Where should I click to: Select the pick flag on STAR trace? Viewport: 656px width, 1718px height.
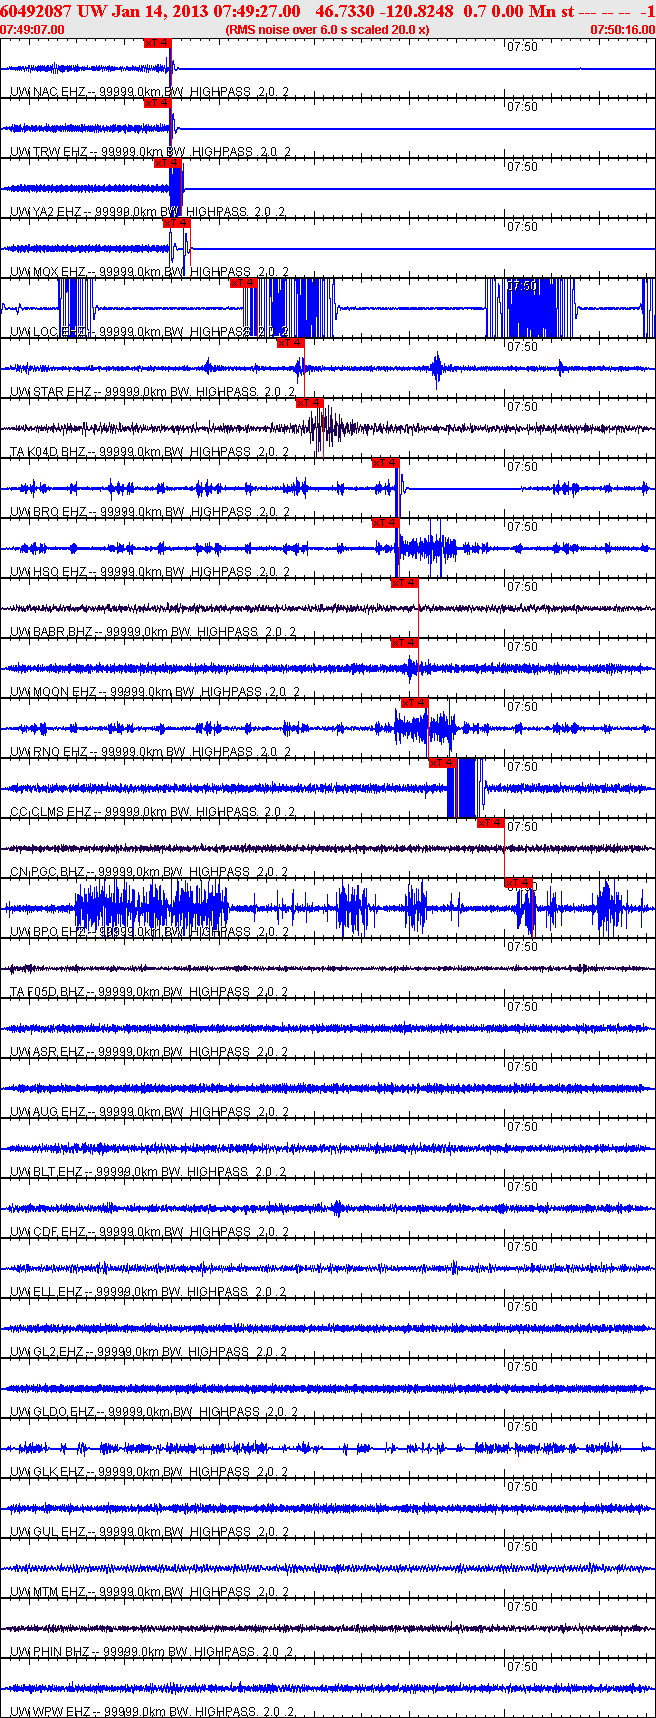pyautogui.click(x=290, y=343)
